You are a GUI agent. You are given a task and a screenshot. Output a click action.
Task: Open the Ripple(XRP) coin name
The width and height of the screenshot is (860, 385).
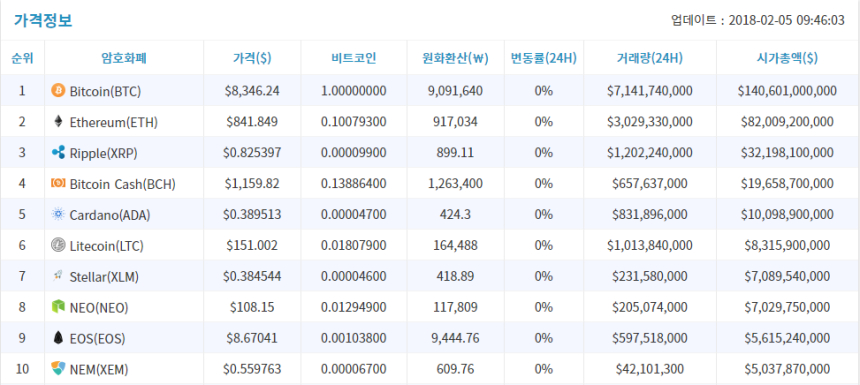click(x=103, y=153)
